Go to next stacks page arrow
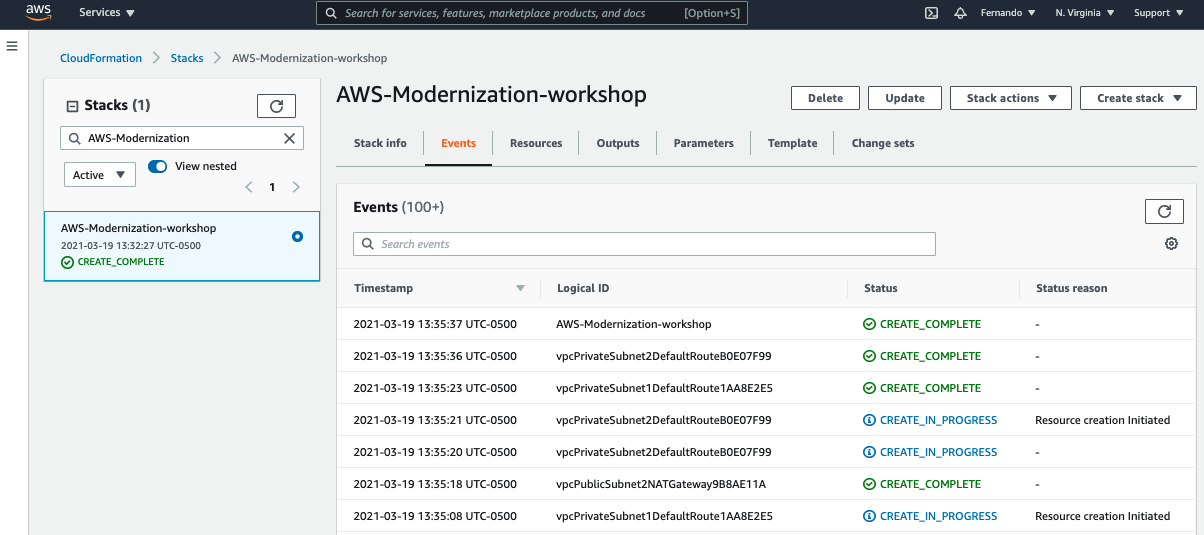Screen dimensions: 1204x535 (x=296, y=187)
